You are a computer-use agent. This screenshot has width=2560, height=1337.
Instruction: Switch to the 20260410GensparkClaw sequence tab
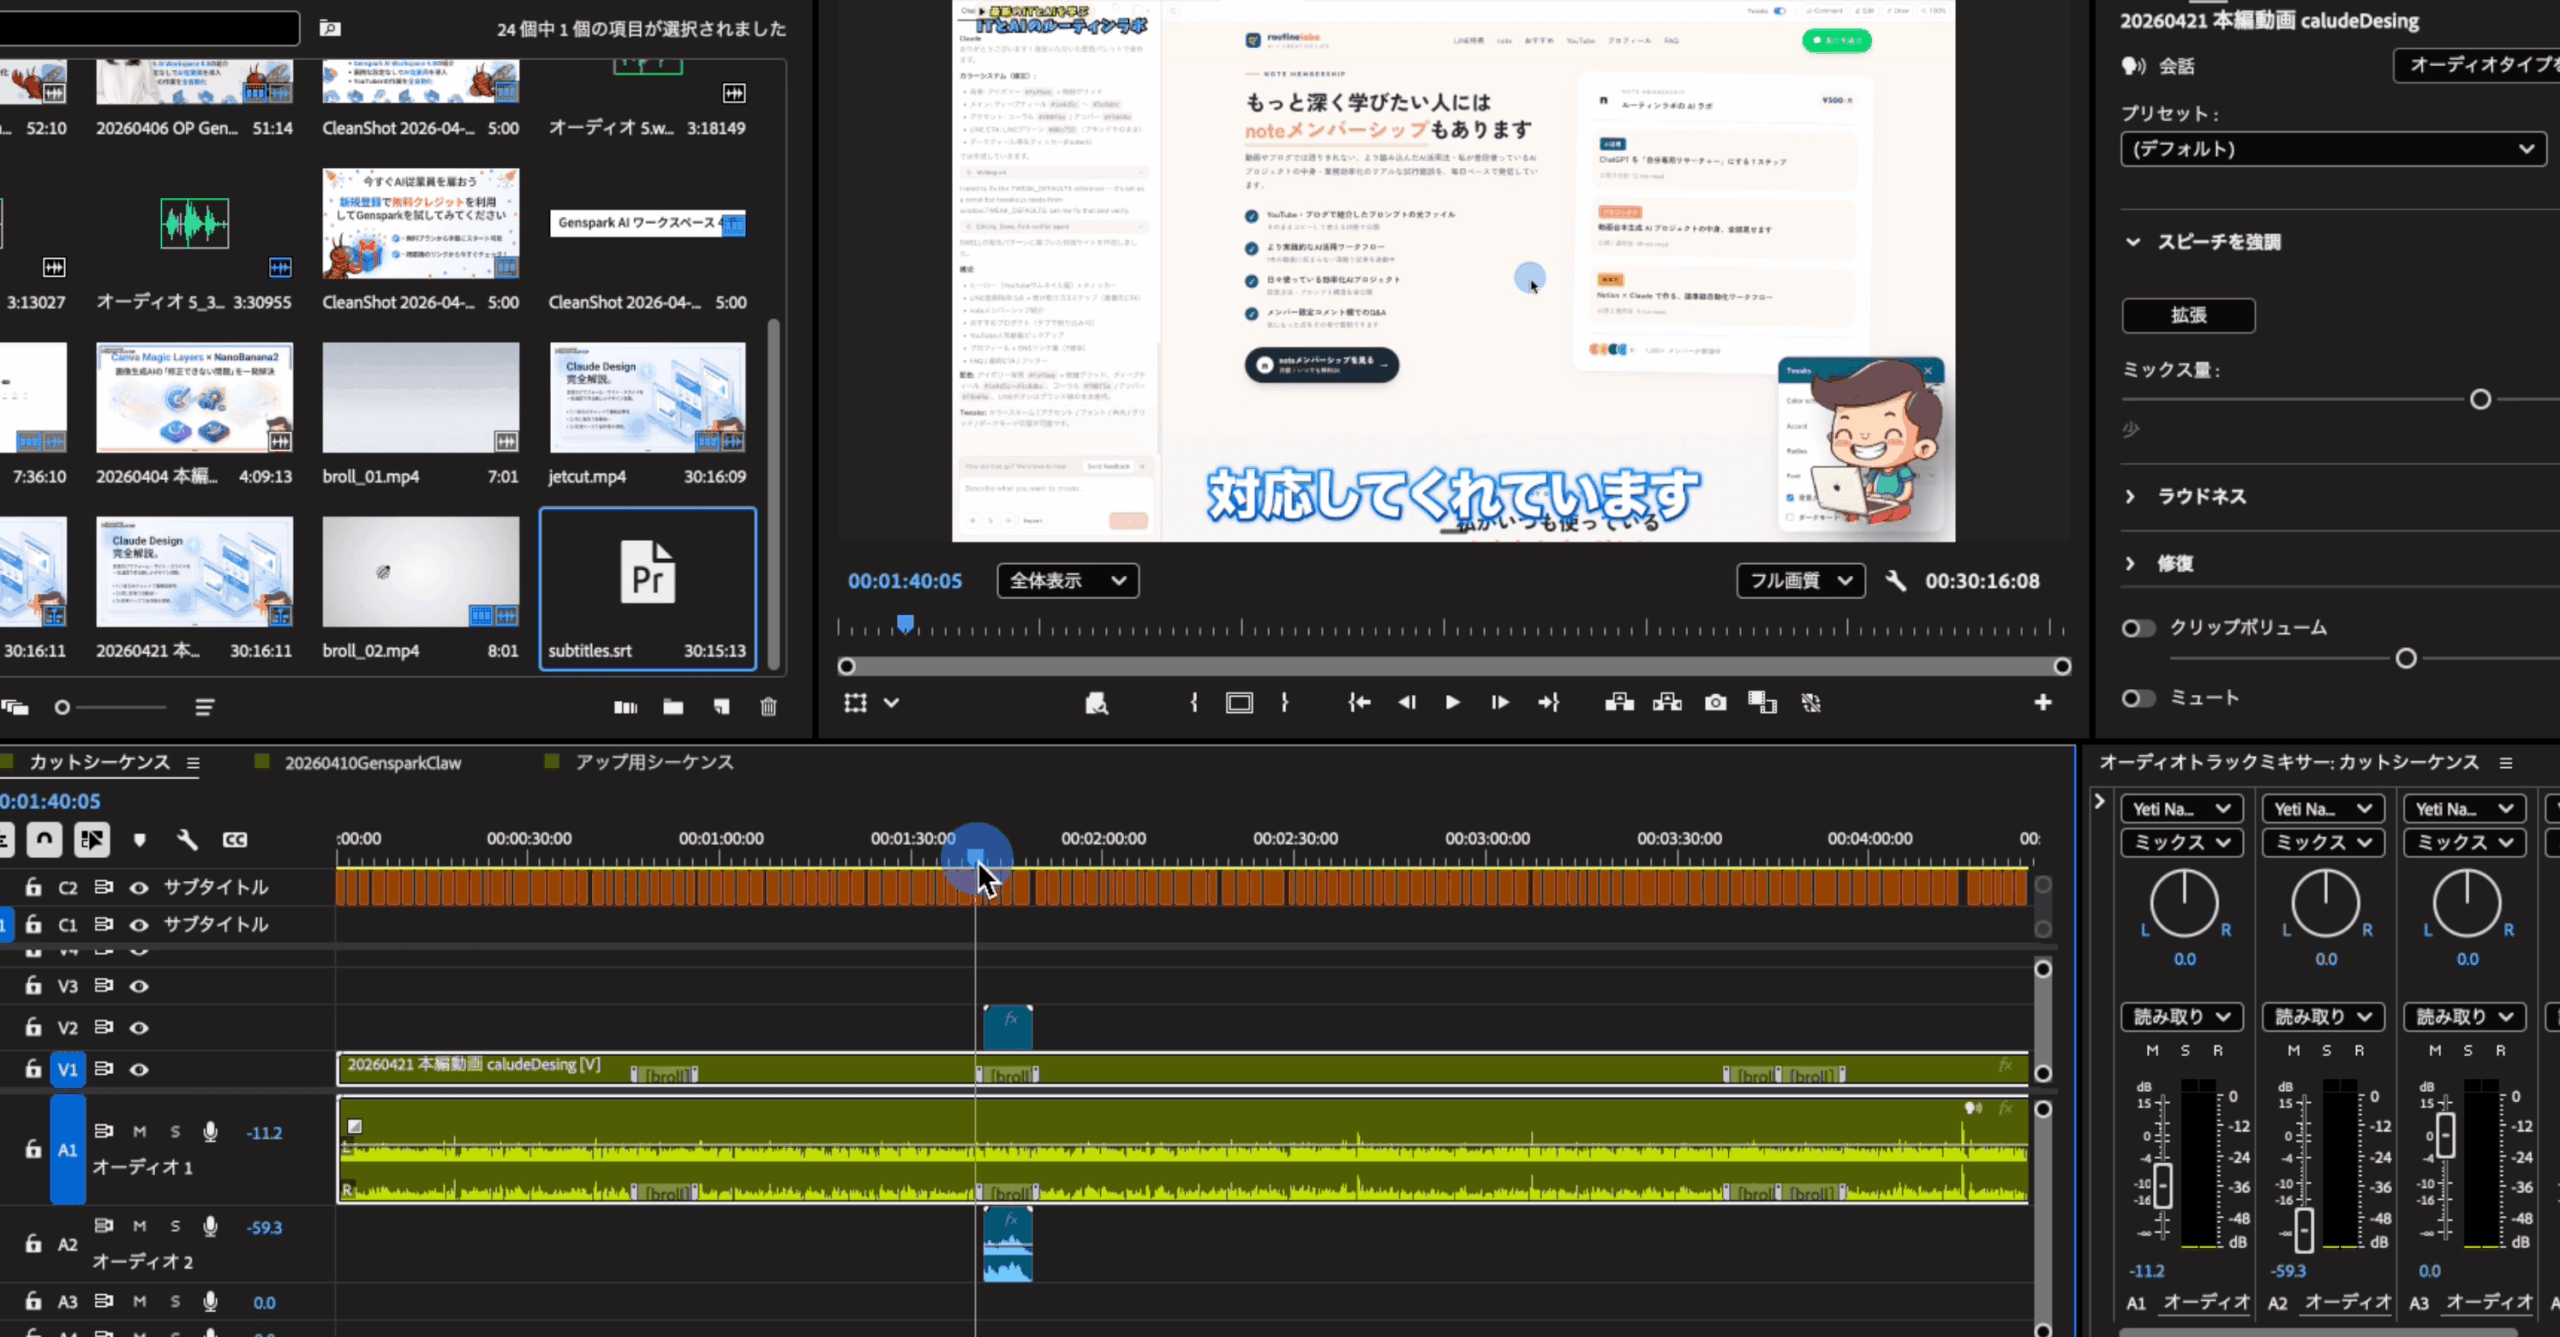[x=372, y=763]
